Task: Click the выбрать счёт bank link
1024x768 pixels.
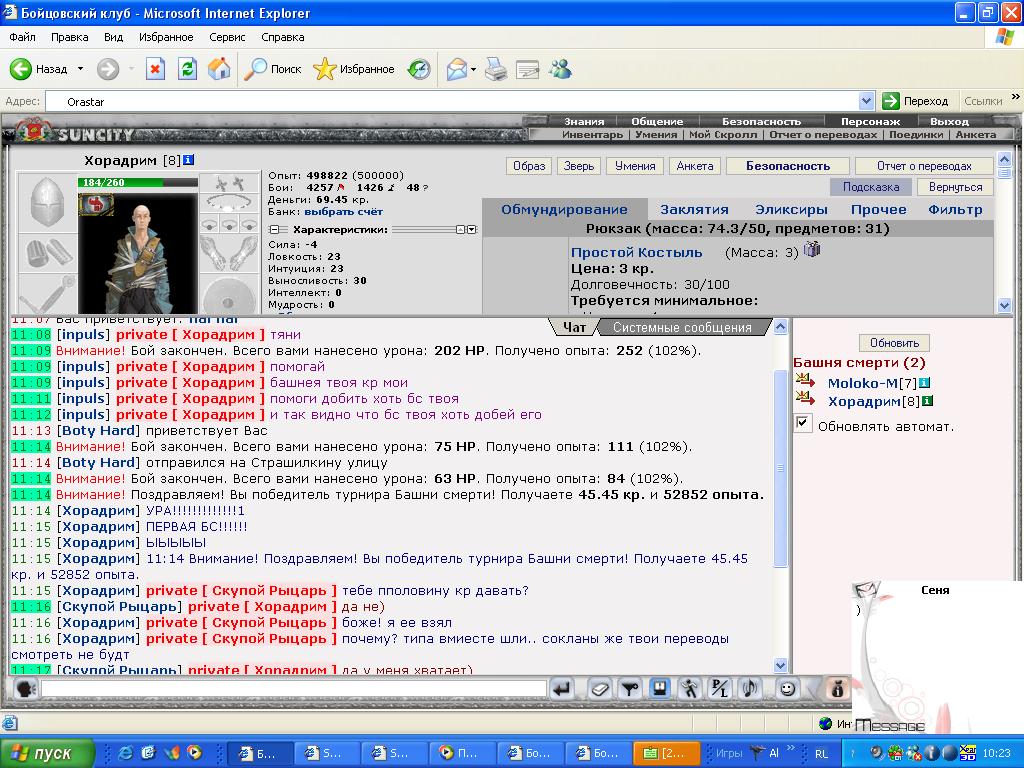Action: pos(343,212)
